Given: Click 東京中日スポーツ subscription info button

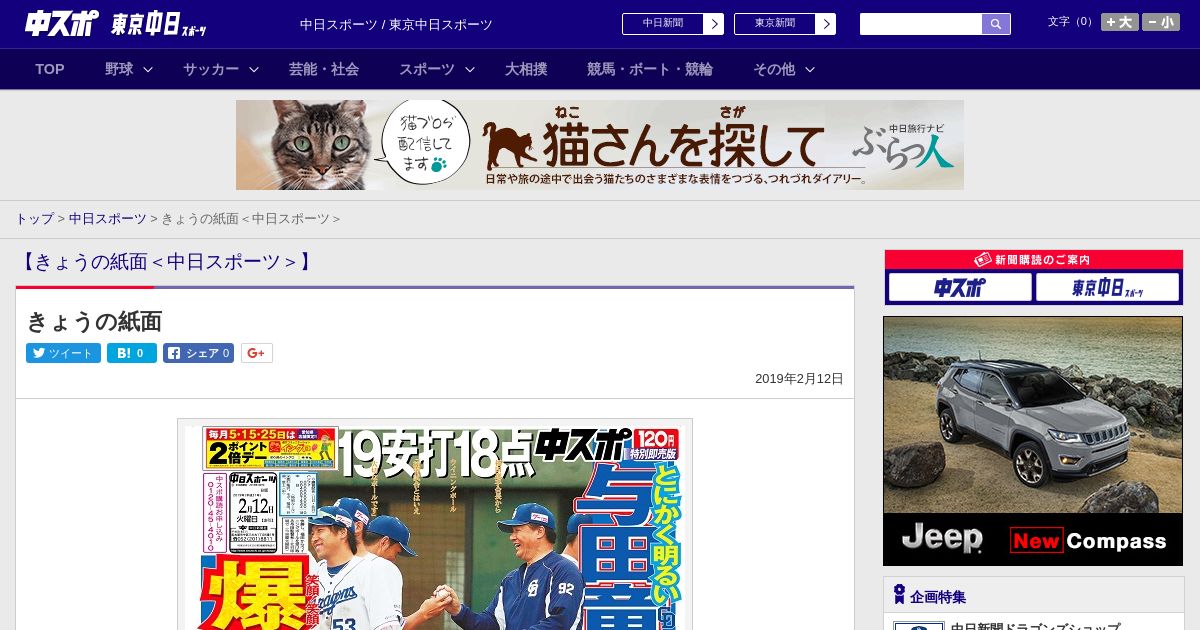Looking at the screenshot, I should (x=1108, y=288).
